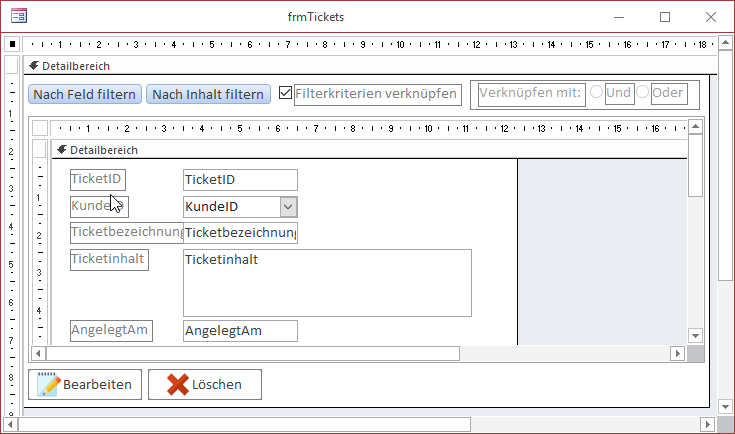Open the KundeID combo box arrow
The image size is (735, 434).
point(288,207)
